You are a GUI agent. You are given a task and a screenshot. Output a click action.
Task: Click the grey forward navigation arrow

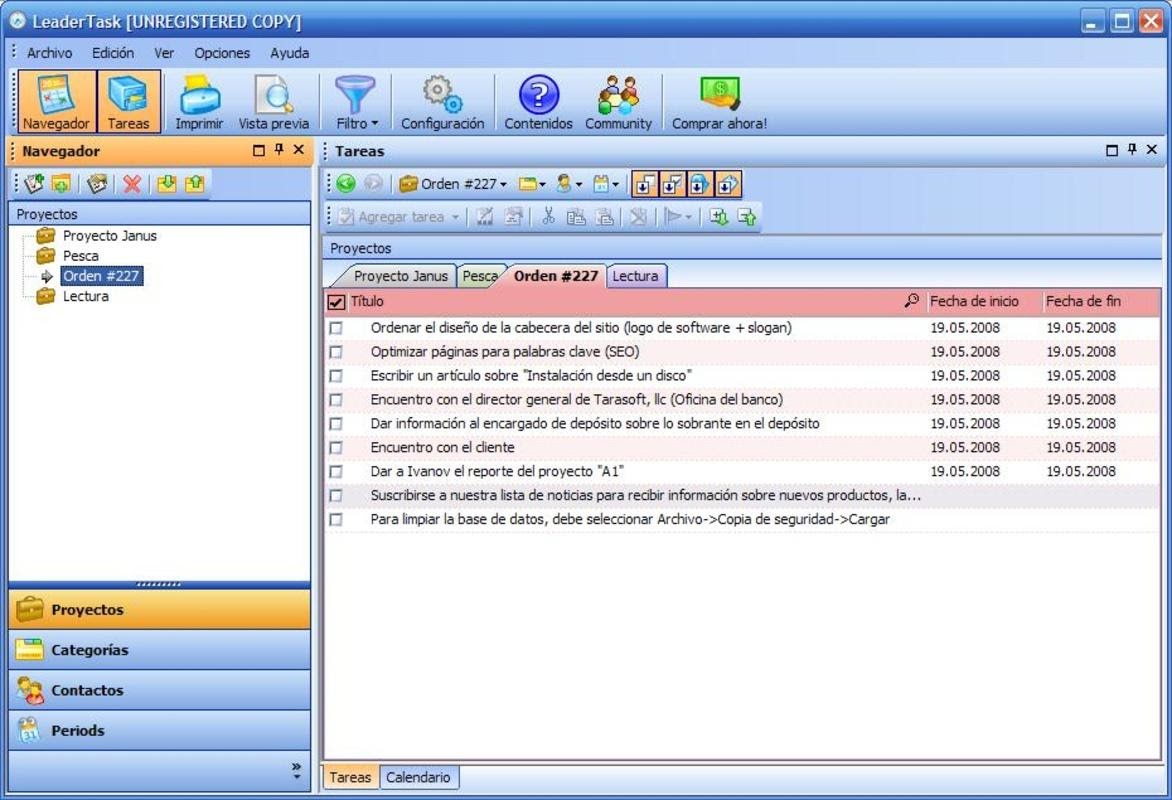tap(373, 183)
